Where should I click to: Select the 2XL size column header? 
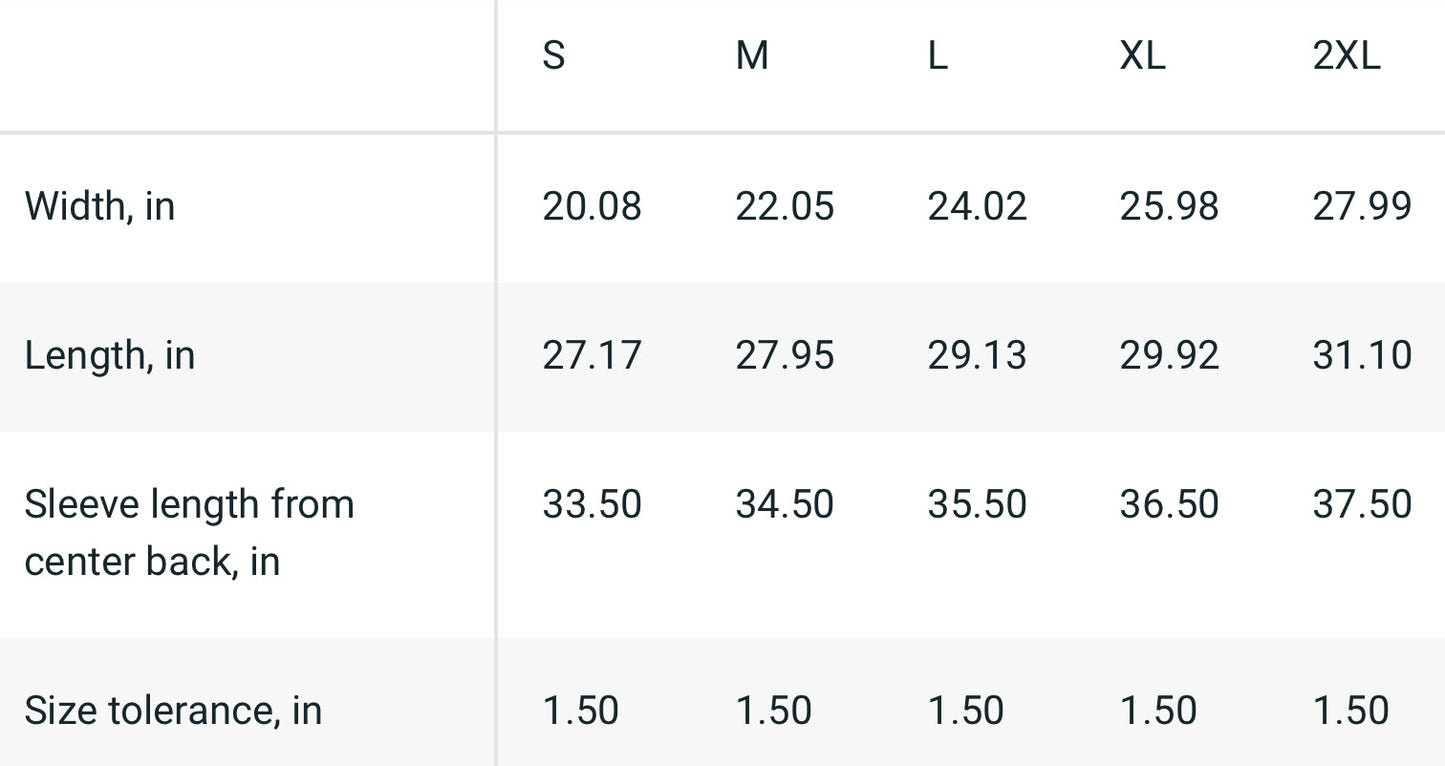coord(1346,56)
